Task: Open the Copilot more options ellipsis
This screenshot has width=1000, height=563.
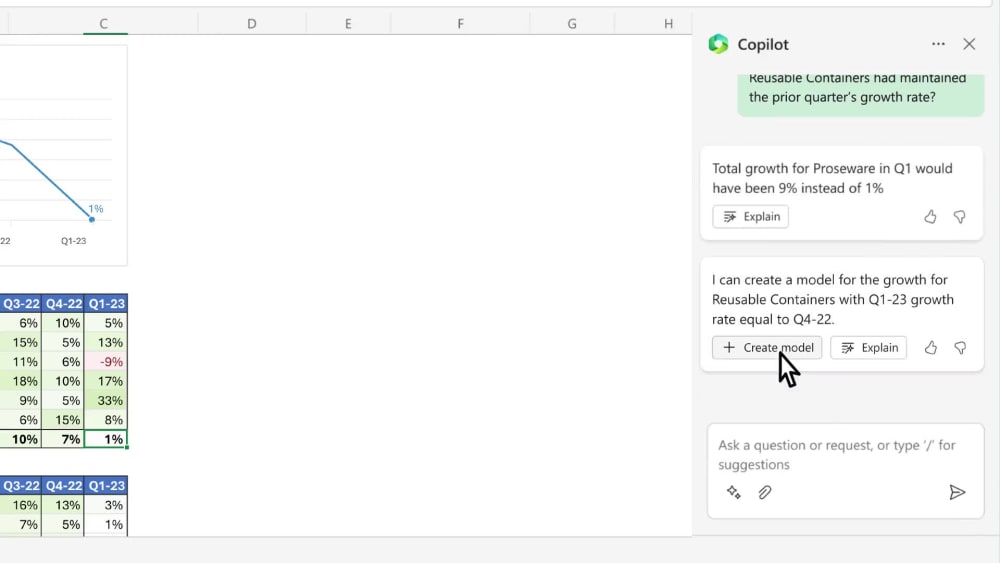Action: (938, 44)
